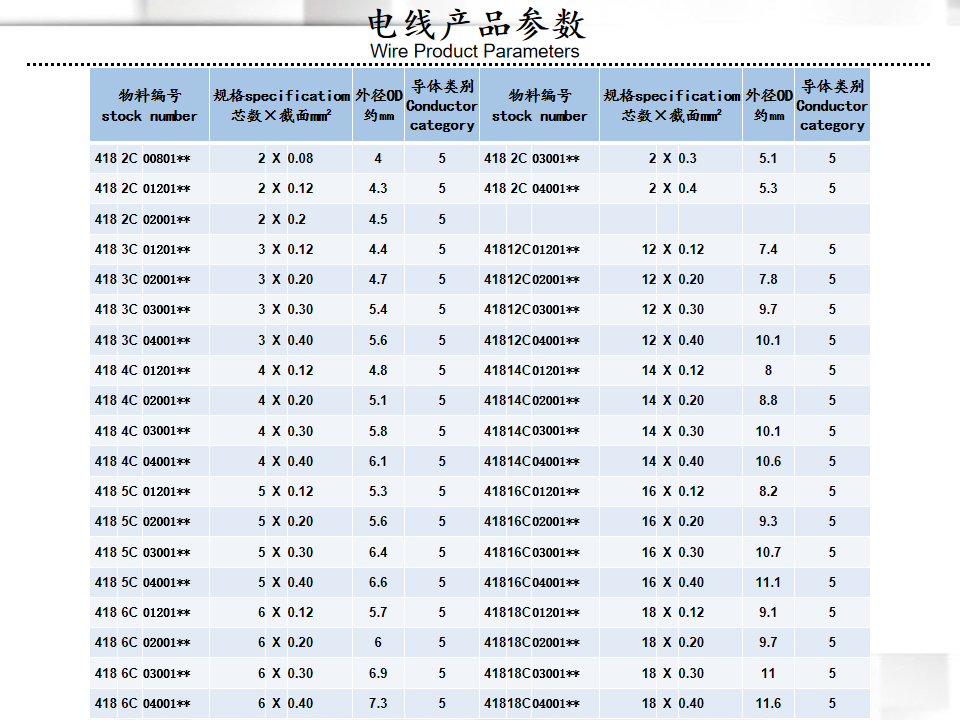Select stock number 418 3C 01201**
The image size is (960, 720).
(x=143, y=250)
